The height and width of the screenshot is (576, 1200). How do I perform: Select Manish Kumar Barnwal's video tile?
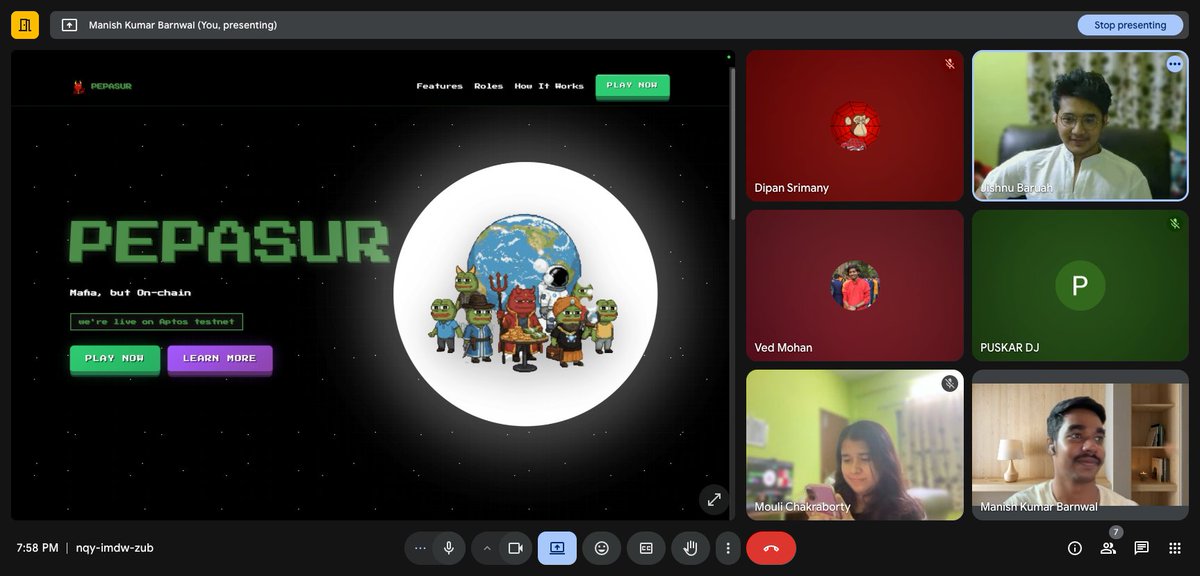click(x=1080, y=445)
